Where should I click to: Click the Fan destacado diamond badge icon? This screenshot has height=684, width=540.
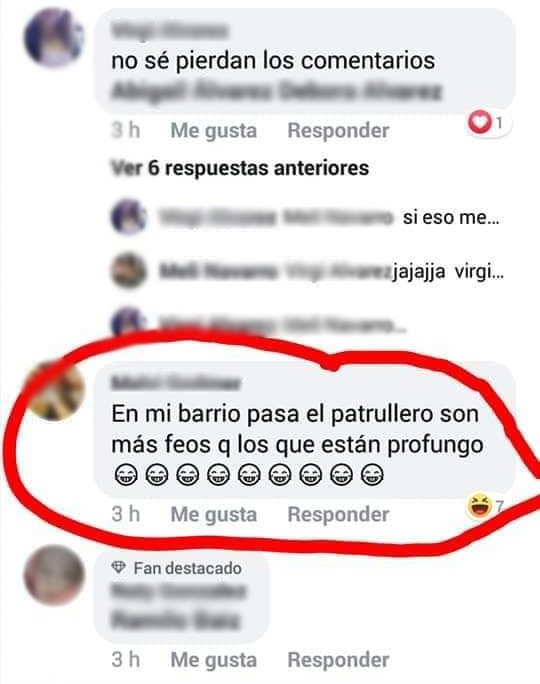[x=119, y=568]
